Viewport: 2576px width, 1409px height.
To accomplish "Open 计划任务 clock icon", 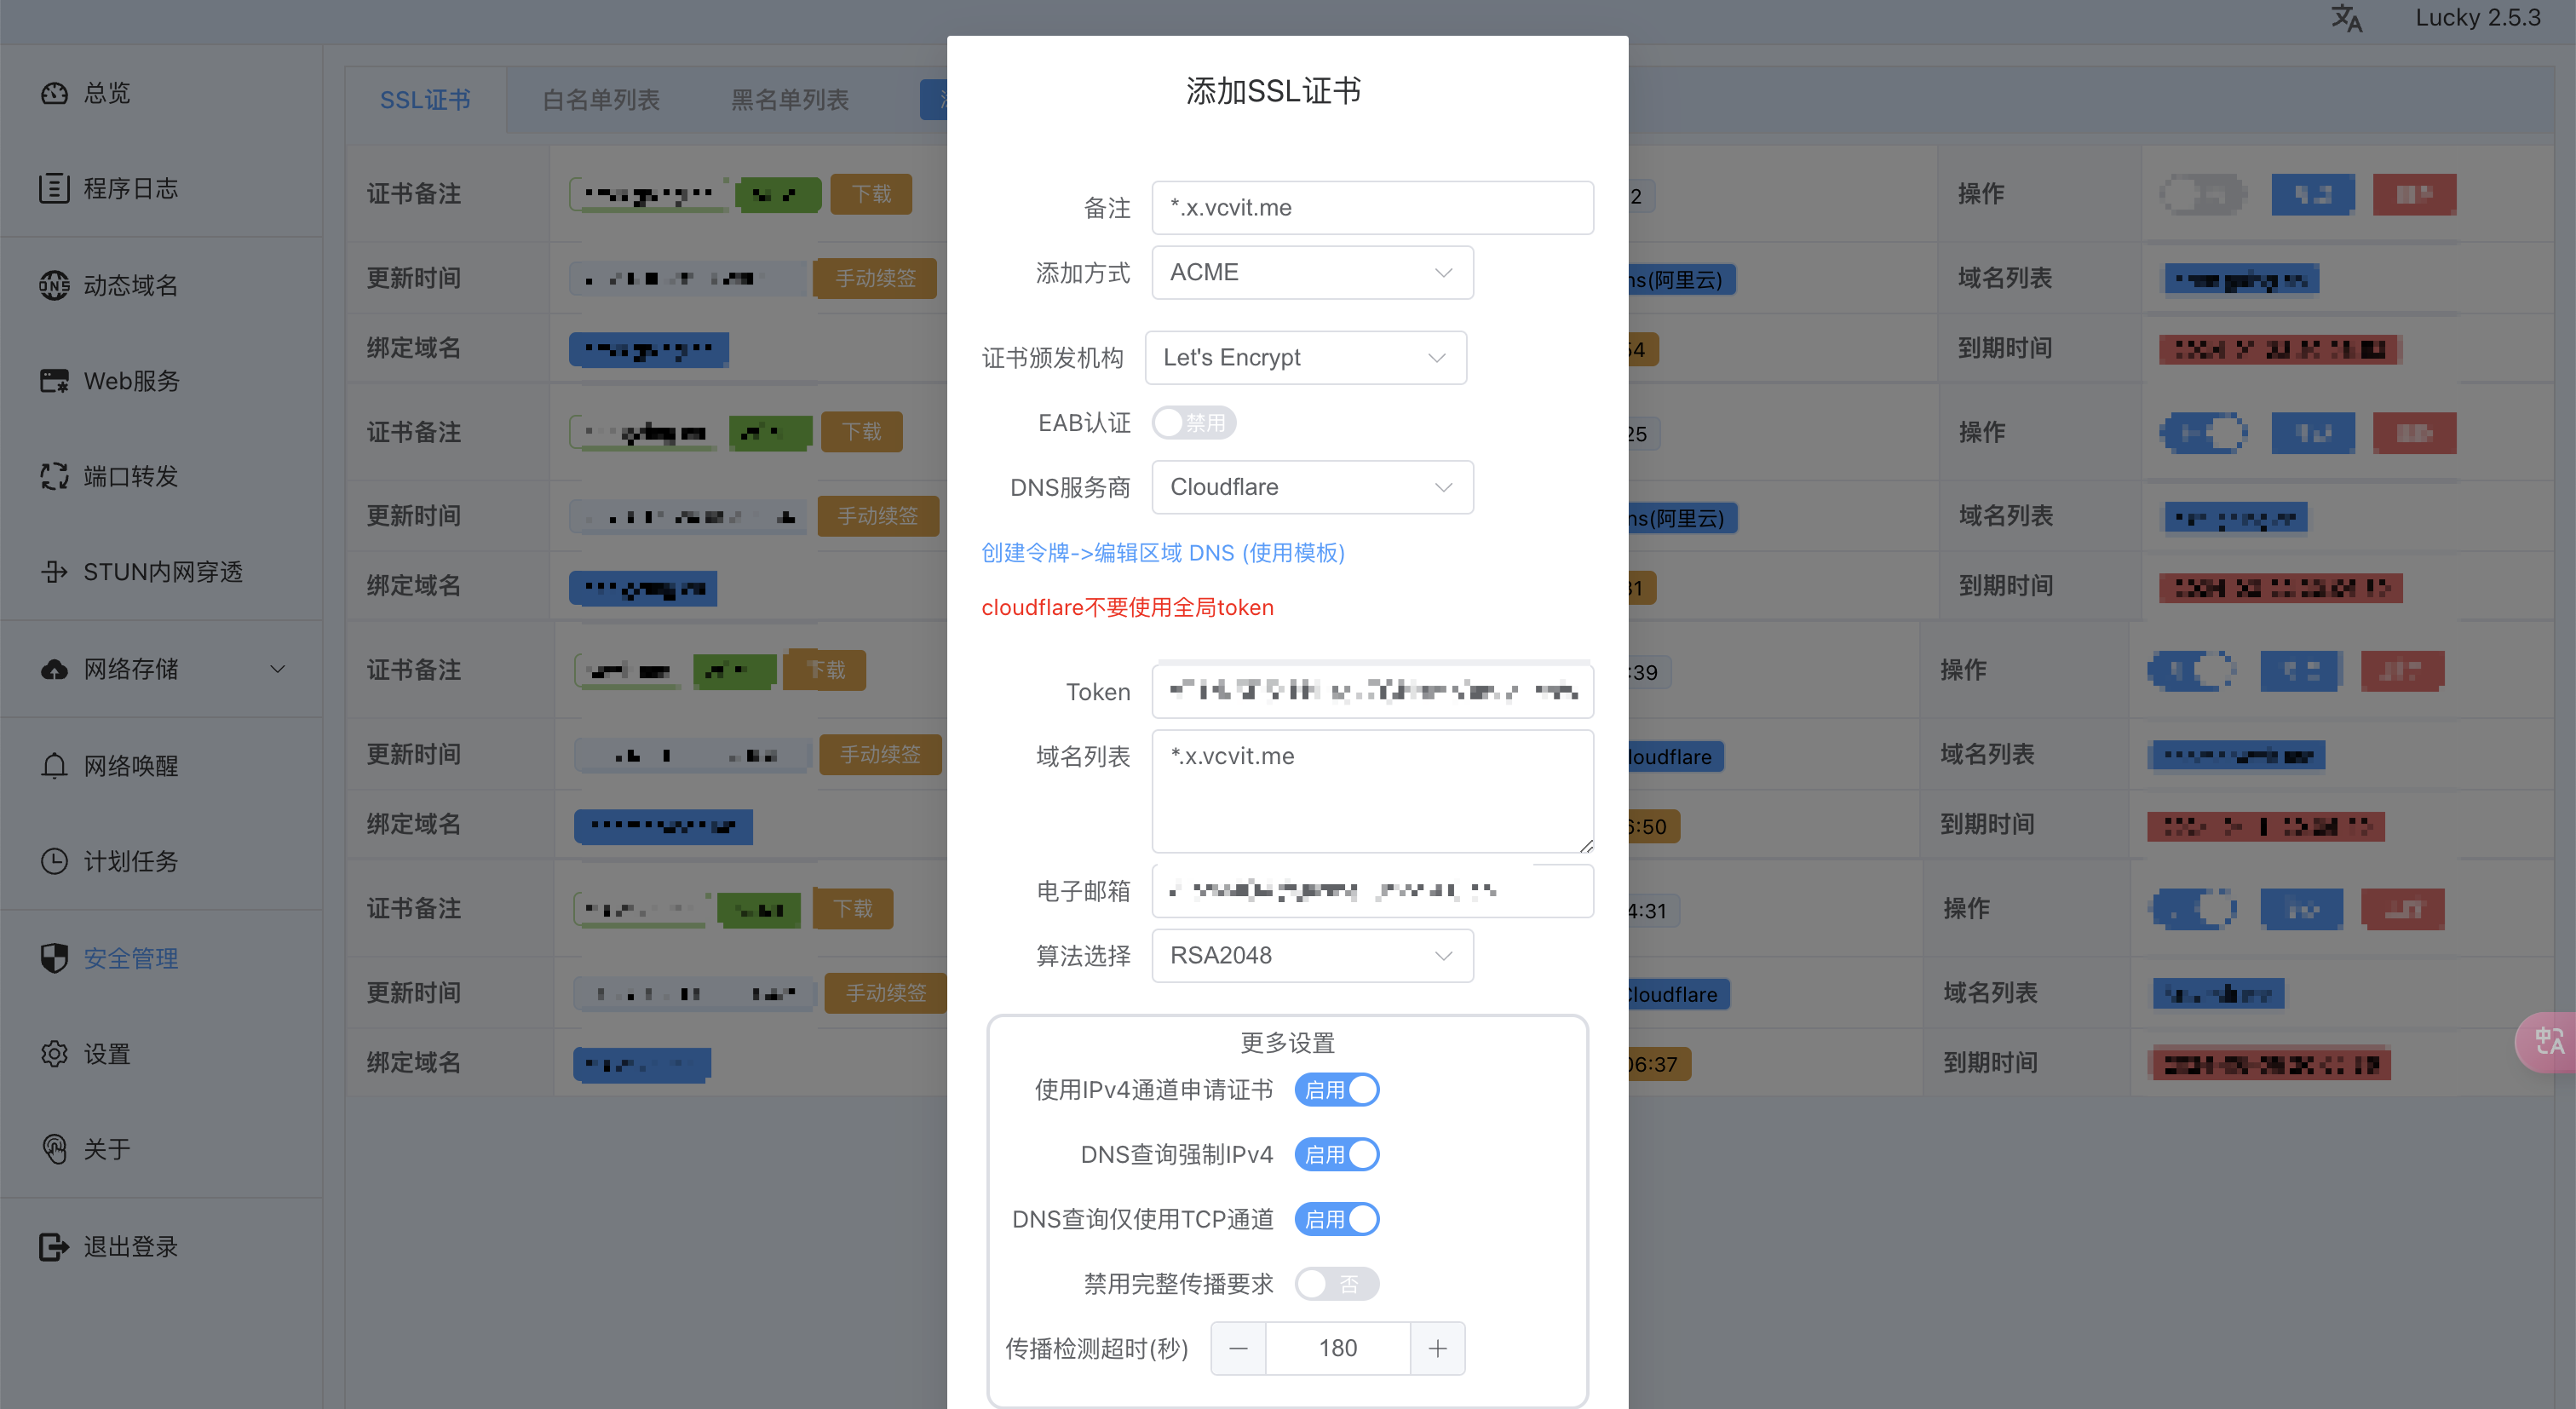I will click(54, 861).
